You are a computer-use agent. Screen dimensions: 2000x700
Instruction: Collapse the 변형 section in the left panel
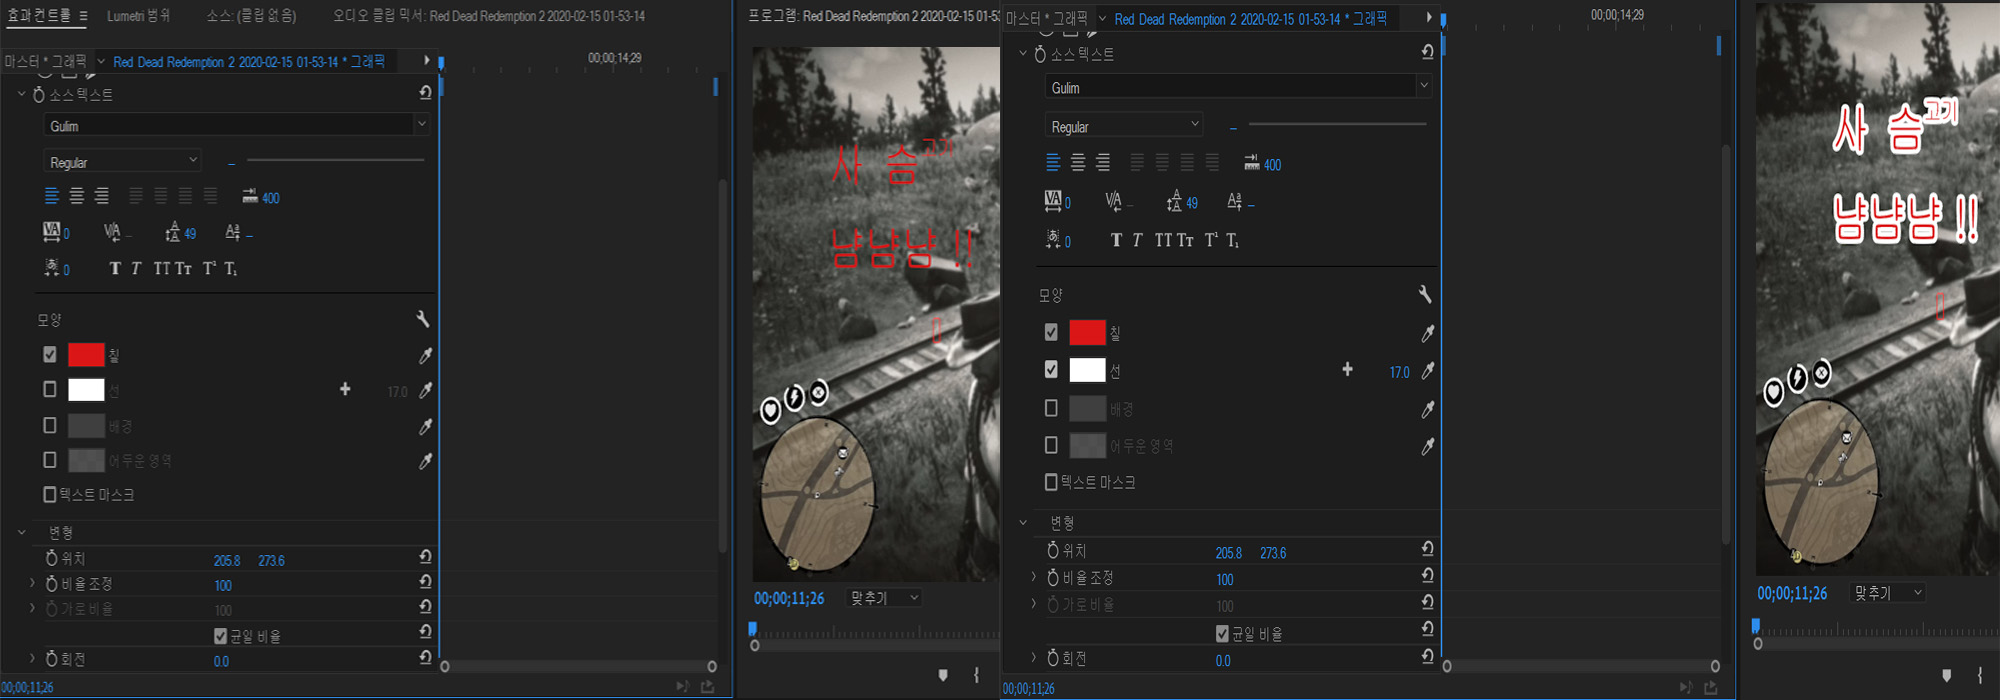pos(21,532)
